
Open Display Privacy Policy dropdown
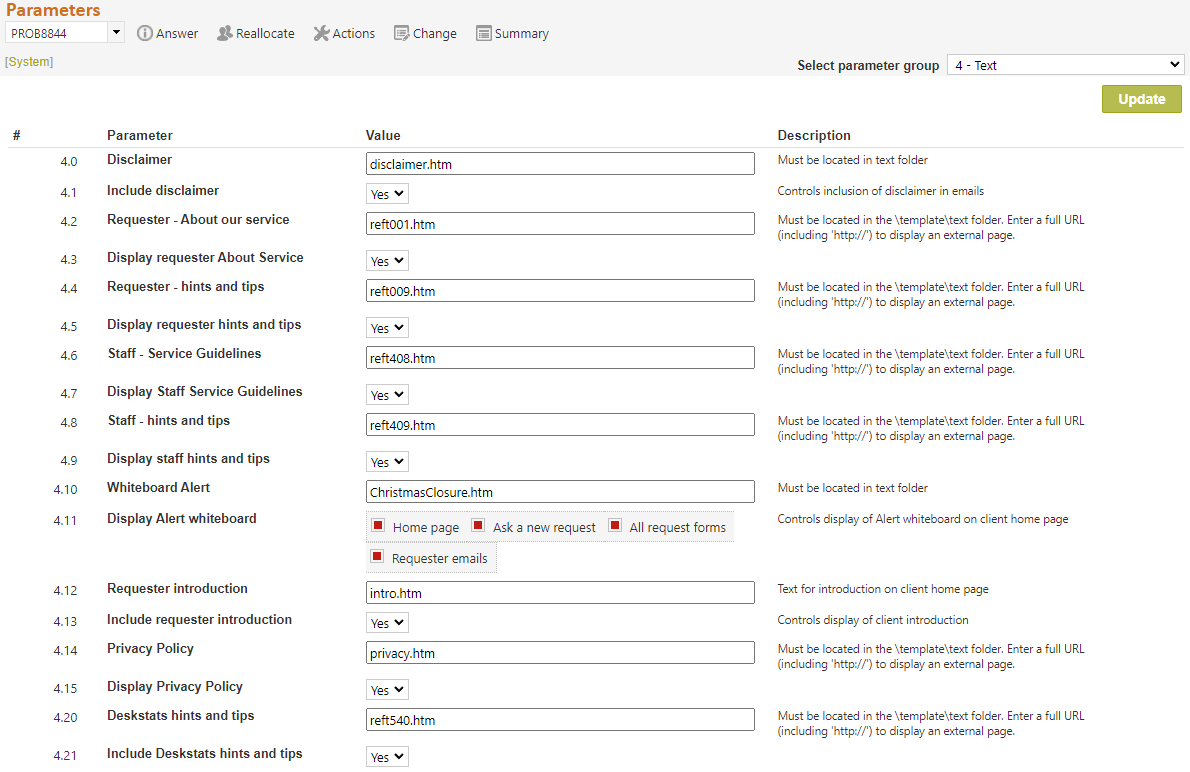click(x=387, y=689)
